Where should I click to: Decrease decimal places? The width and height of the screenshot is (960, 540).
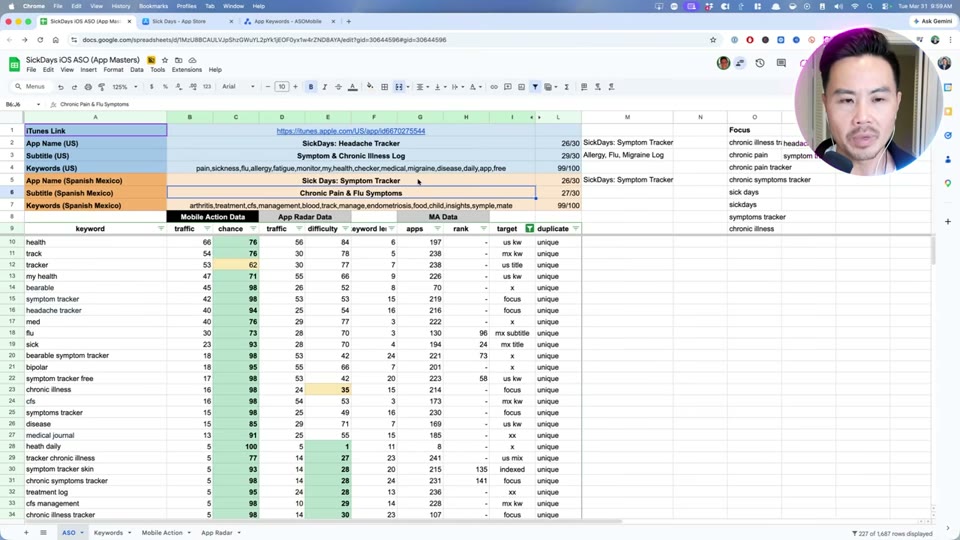click(x=179, y=87)
